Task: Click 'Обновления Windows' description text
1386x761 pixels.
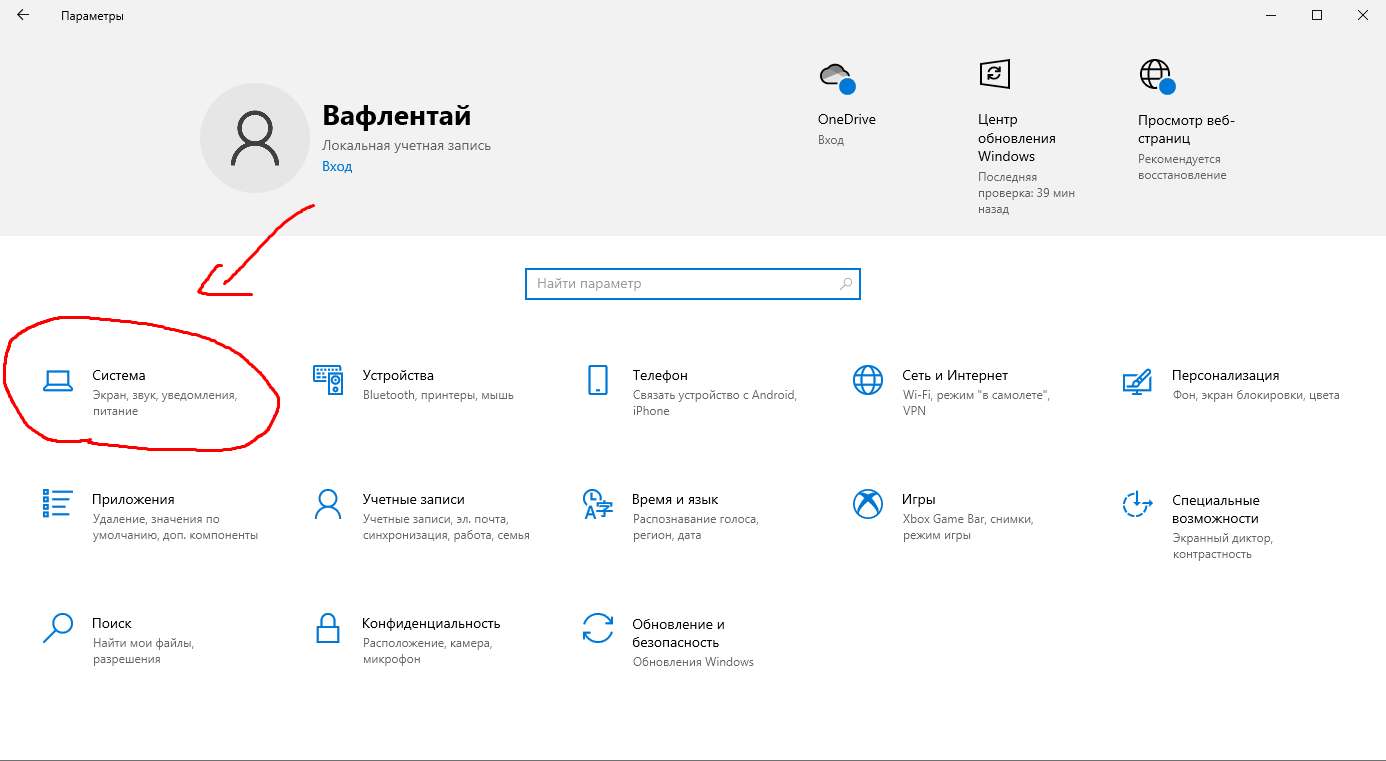Action: point(693,662)
